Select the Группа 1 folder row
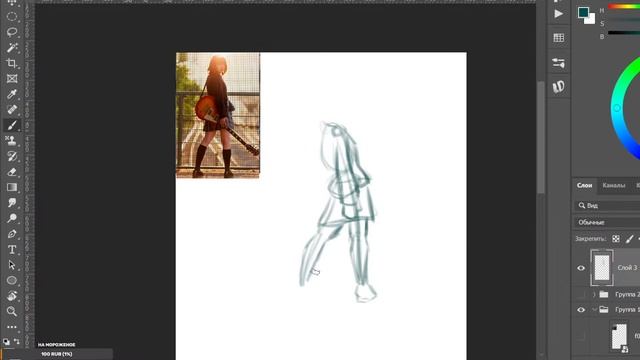 [606, 310]
